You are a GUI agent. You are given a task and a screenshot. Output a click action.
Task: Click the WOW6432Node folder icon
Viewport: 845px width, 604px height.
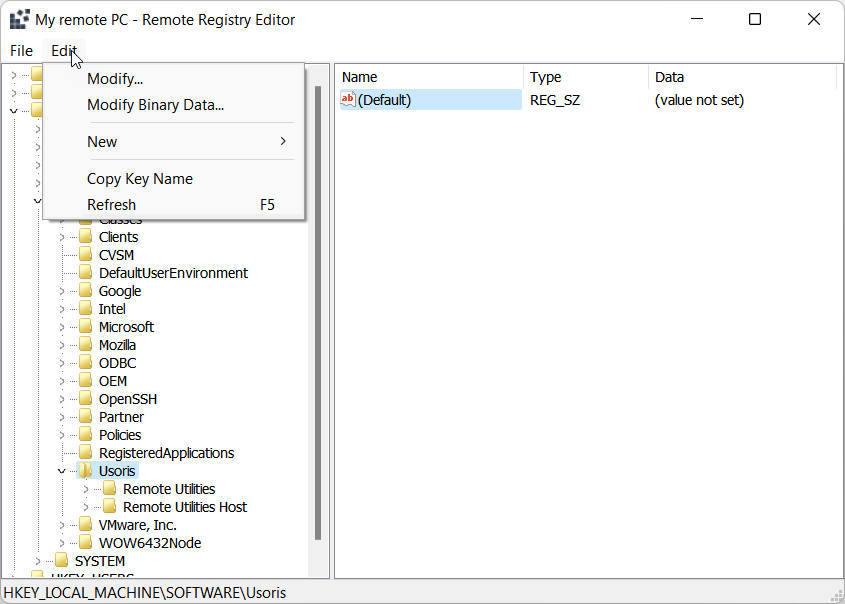coord(86,543)
